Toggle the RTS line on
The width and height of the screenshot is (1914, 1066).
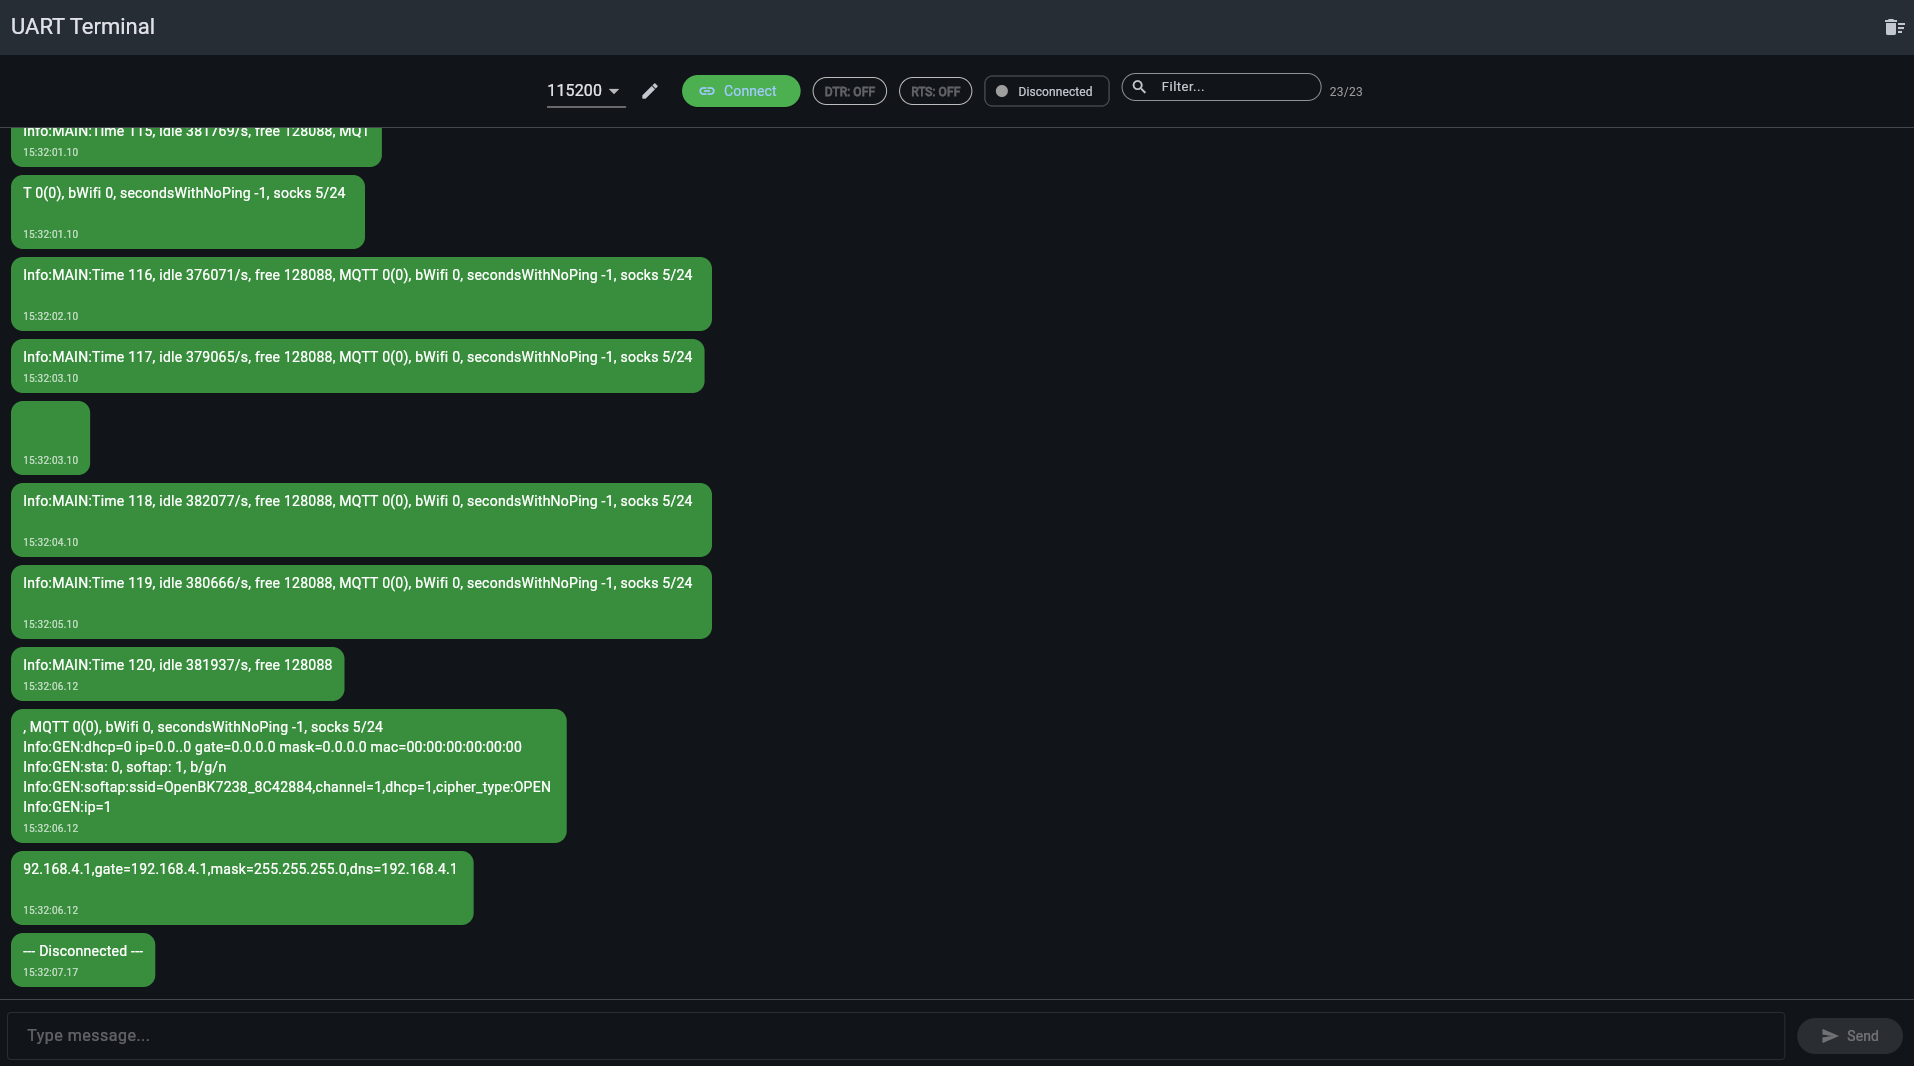coord(935,91)
